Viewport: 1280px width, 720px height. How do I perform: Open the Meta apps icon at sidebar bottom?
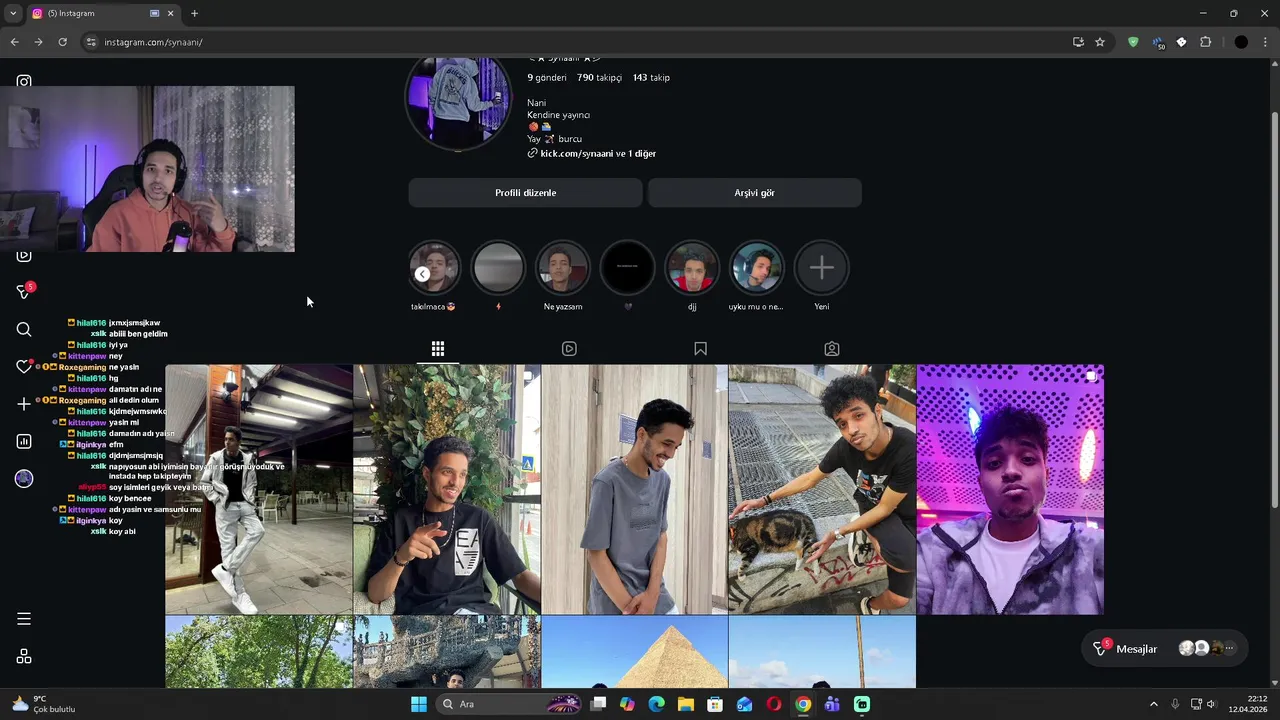coord(24,657)
